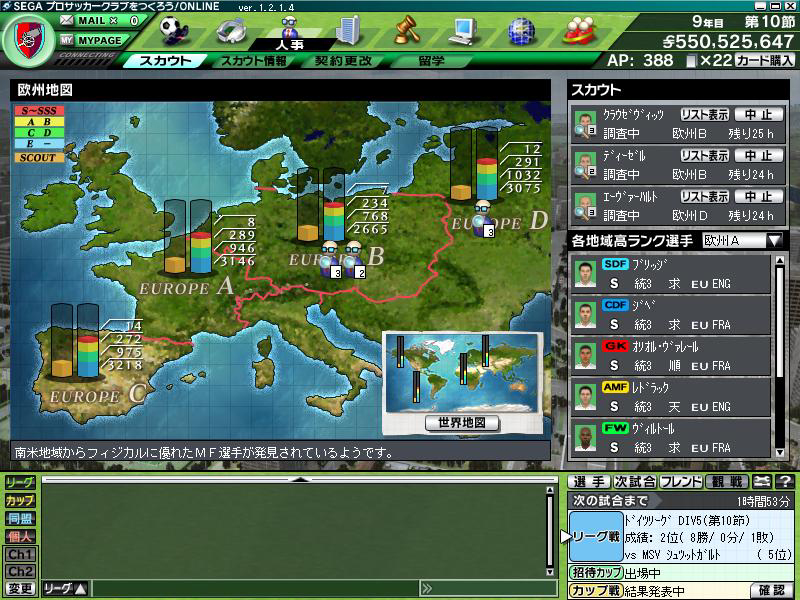This screenshot has width=800, height=600.
Task: Click the question mark help icon
Action: click(x=786, y=482)
